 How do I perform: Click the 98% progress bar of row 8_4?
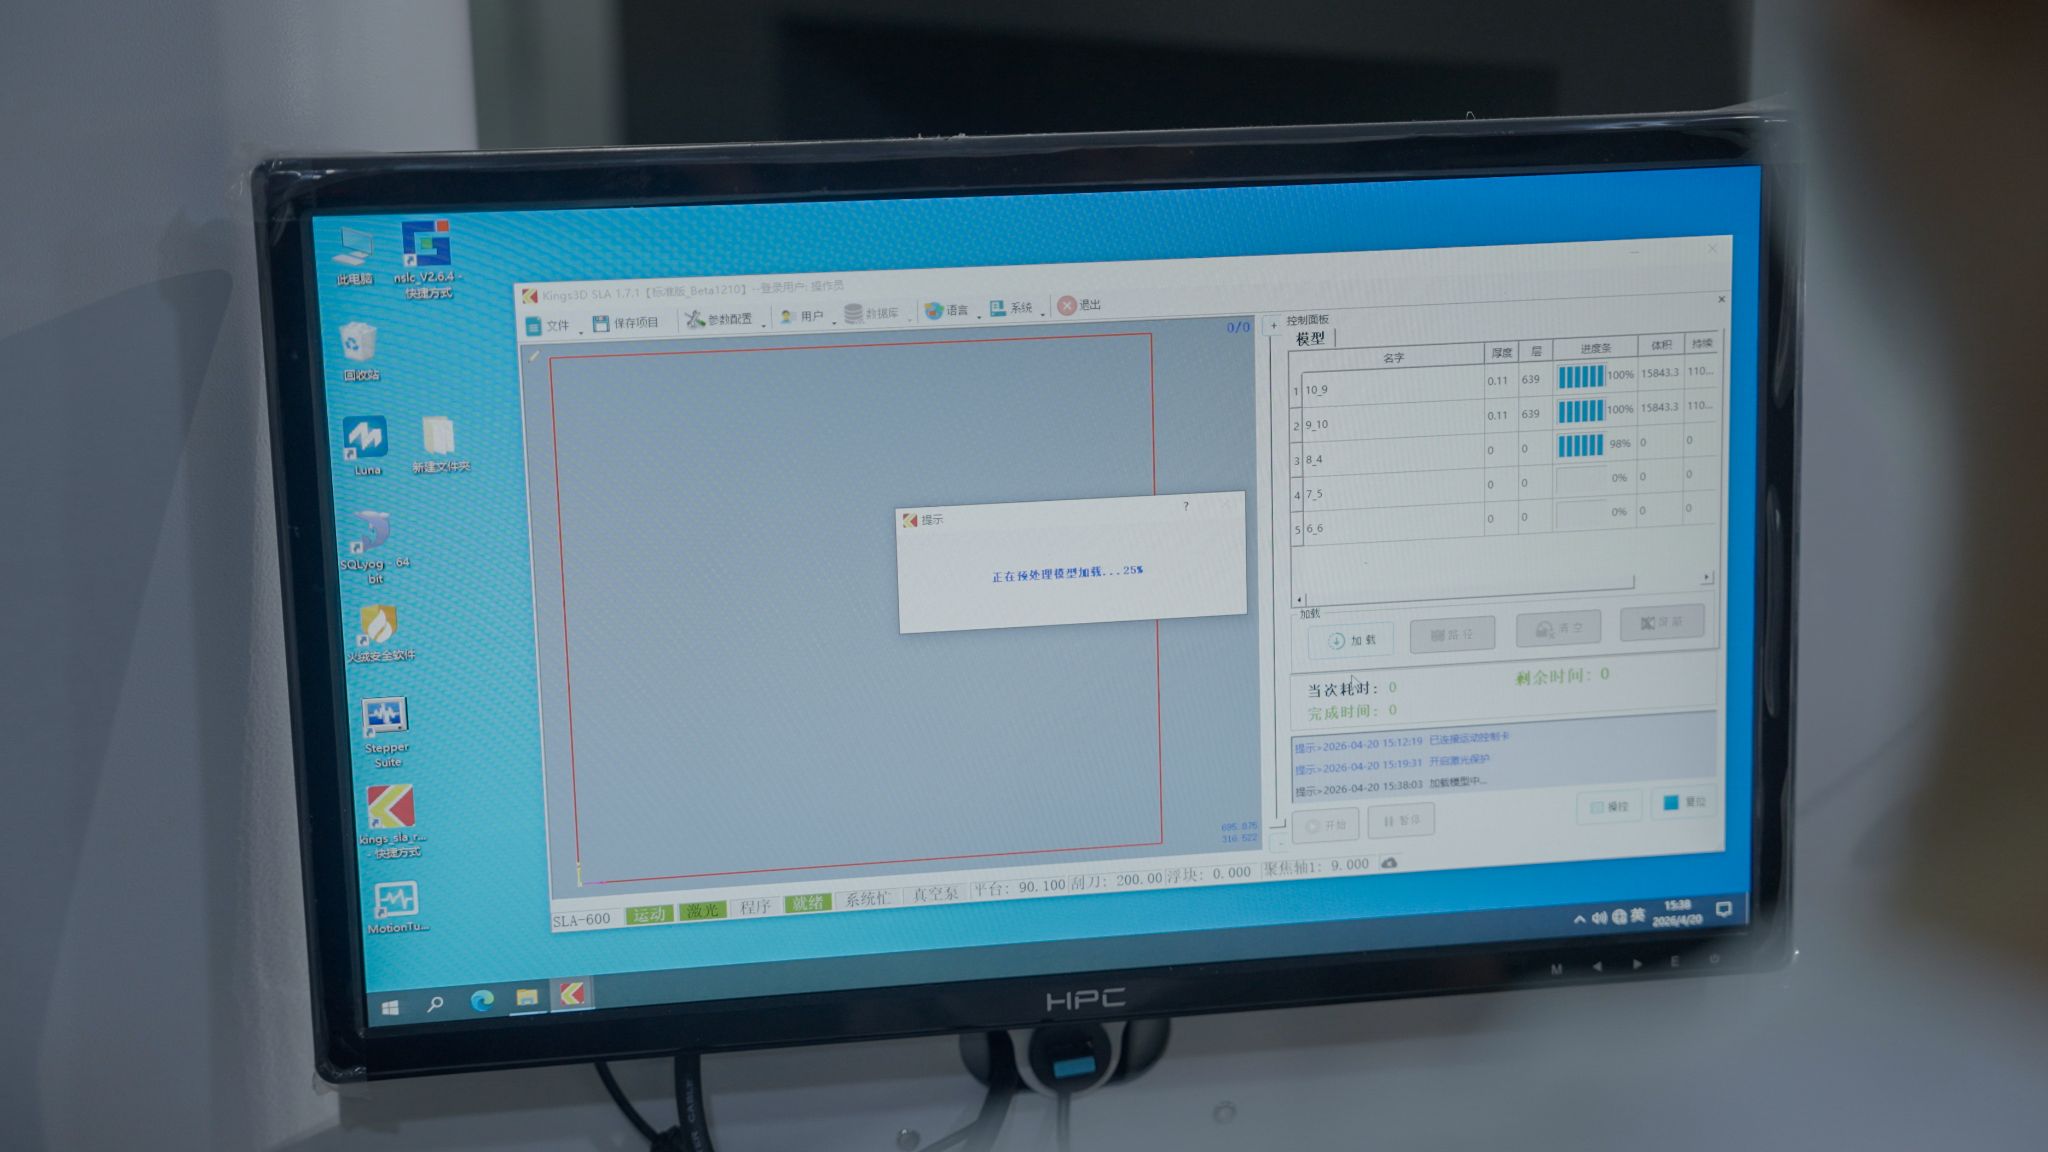click(1581, 445)
